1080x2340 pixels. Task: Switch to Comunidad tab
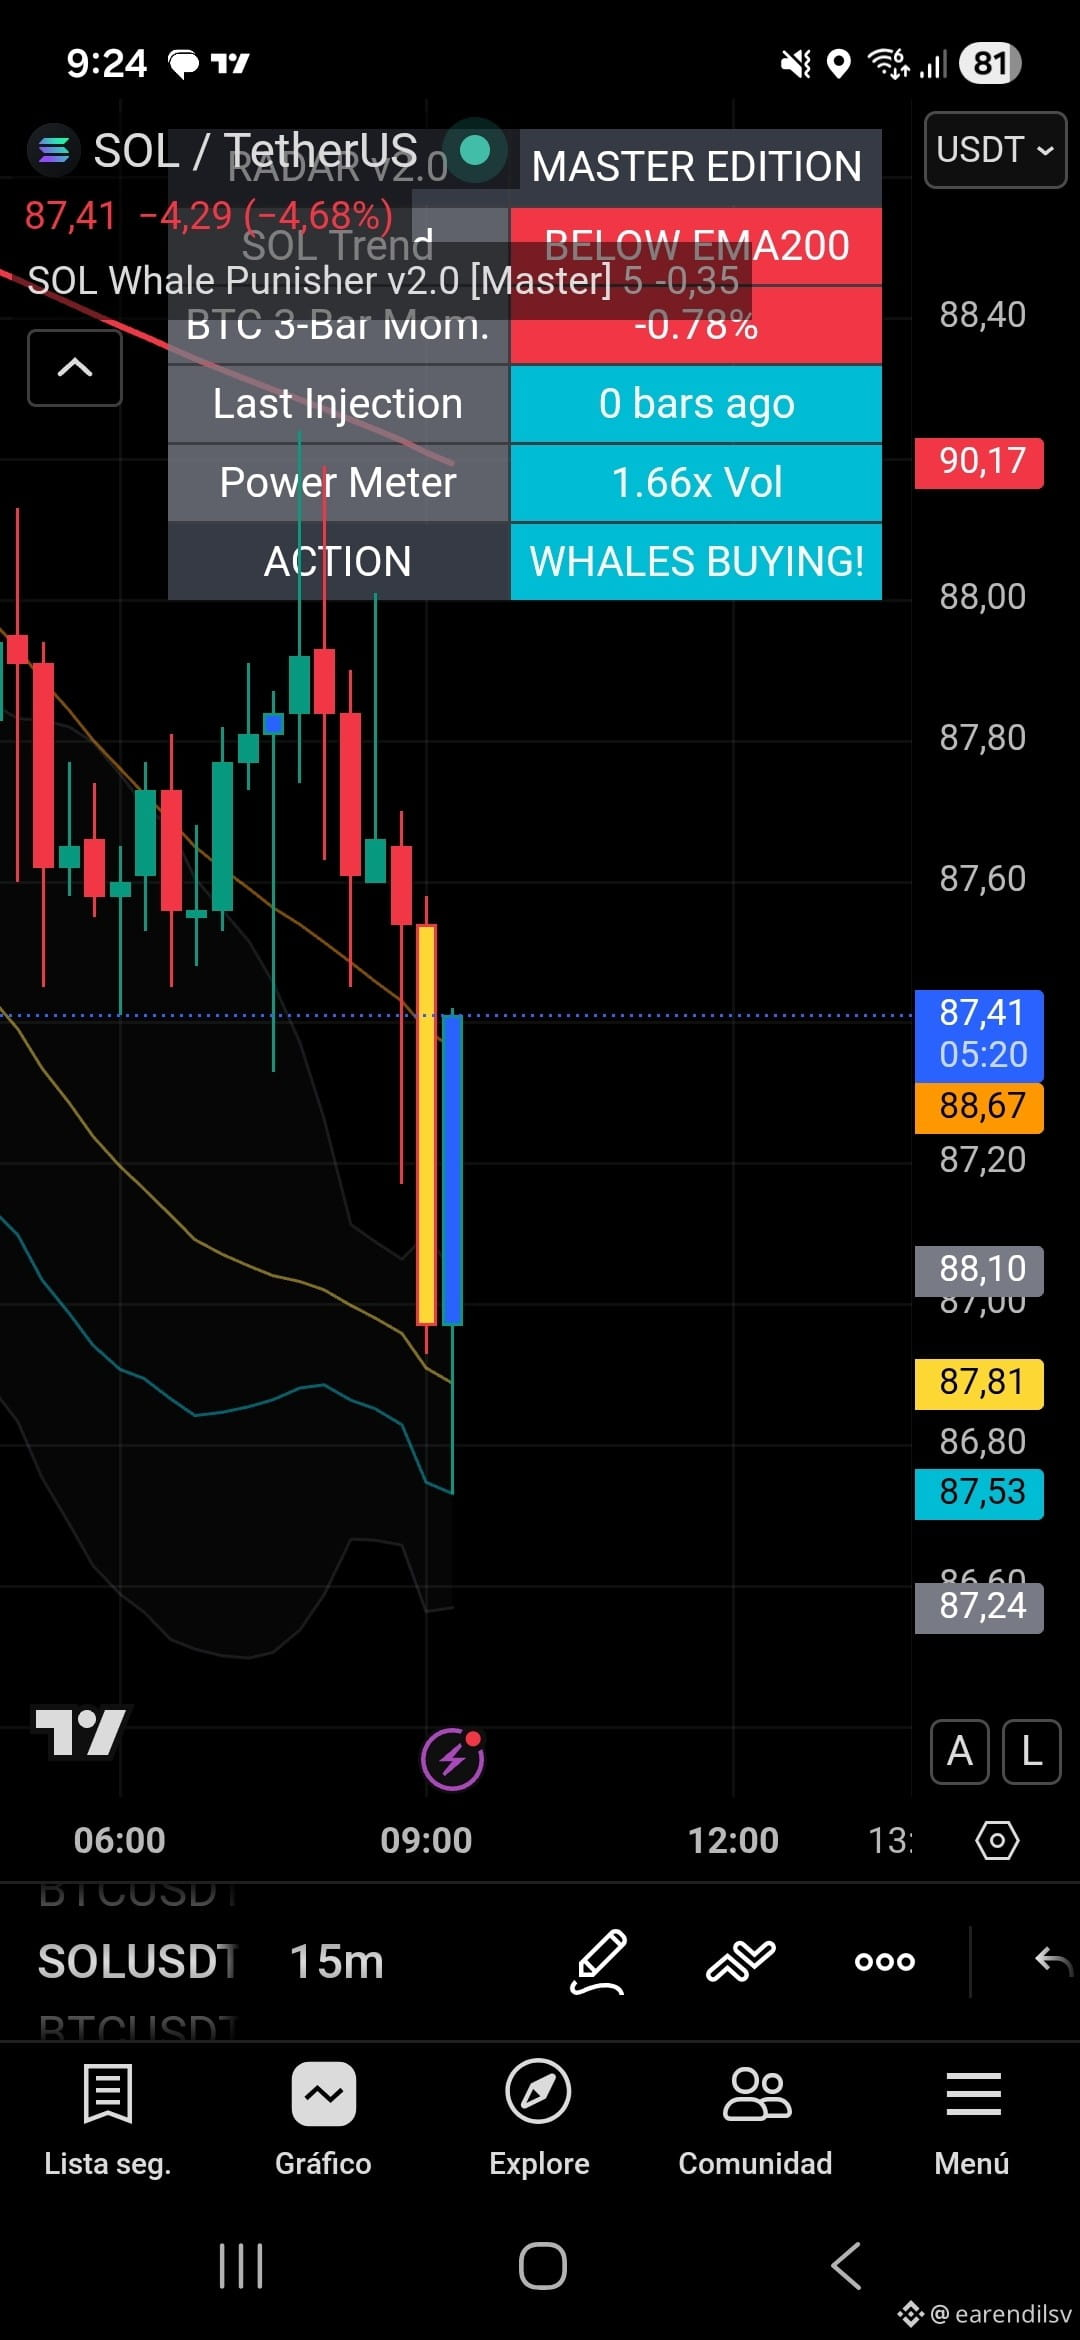[x=755, y=2120]
